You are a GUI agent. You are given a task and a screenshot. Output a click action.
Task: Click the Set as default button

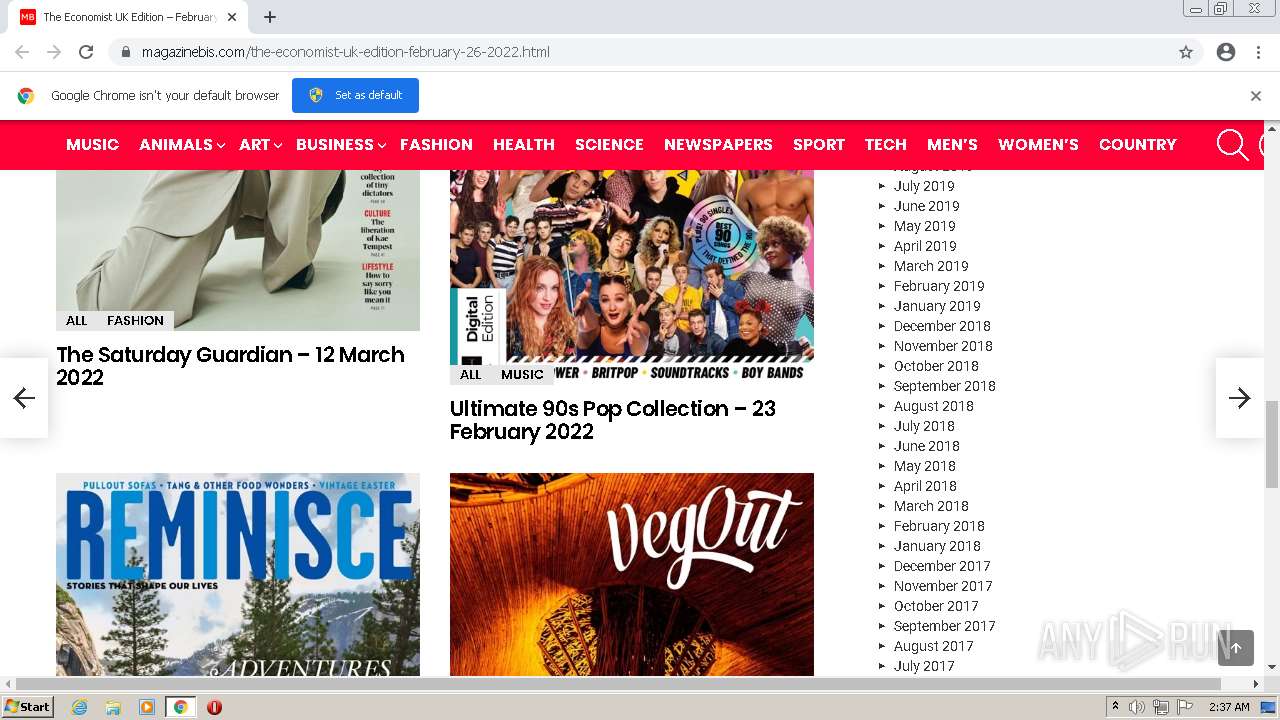355,95
